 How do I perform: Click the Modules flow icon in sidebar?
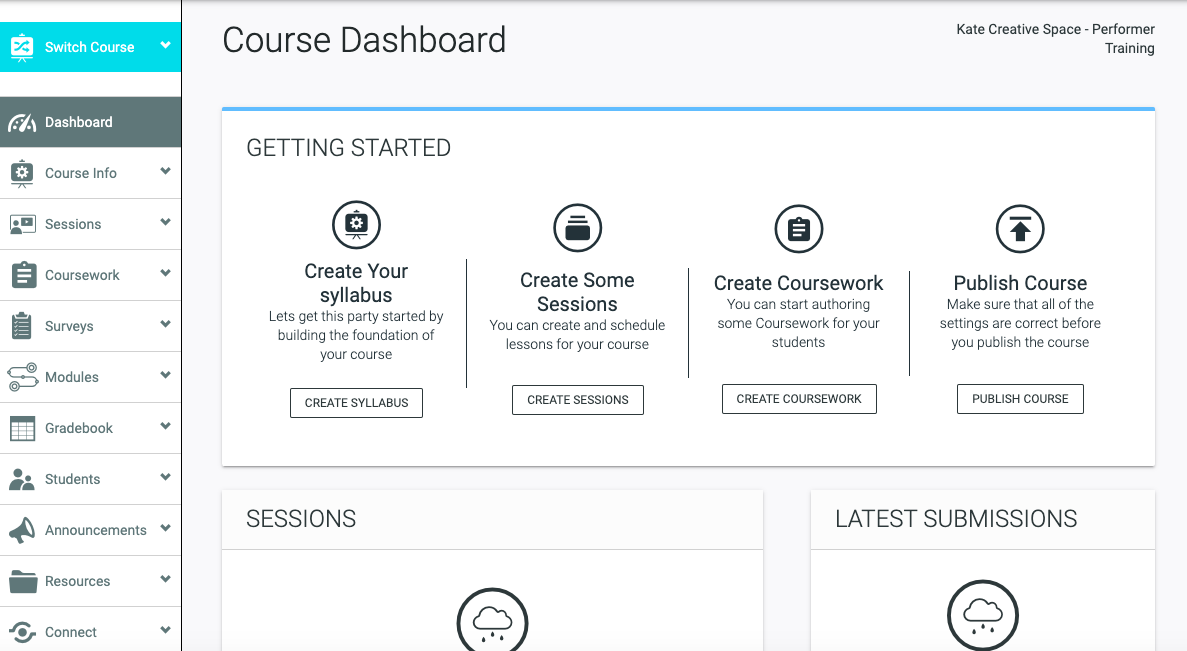22,377
